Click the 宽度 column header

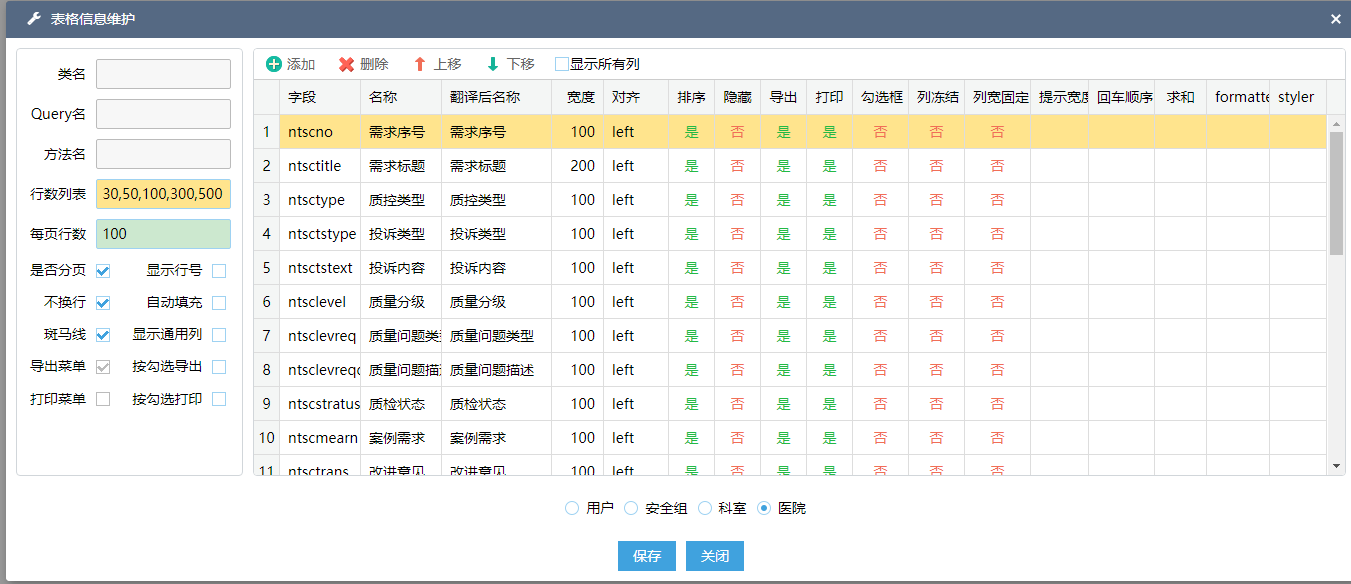[x=580, y=97]
